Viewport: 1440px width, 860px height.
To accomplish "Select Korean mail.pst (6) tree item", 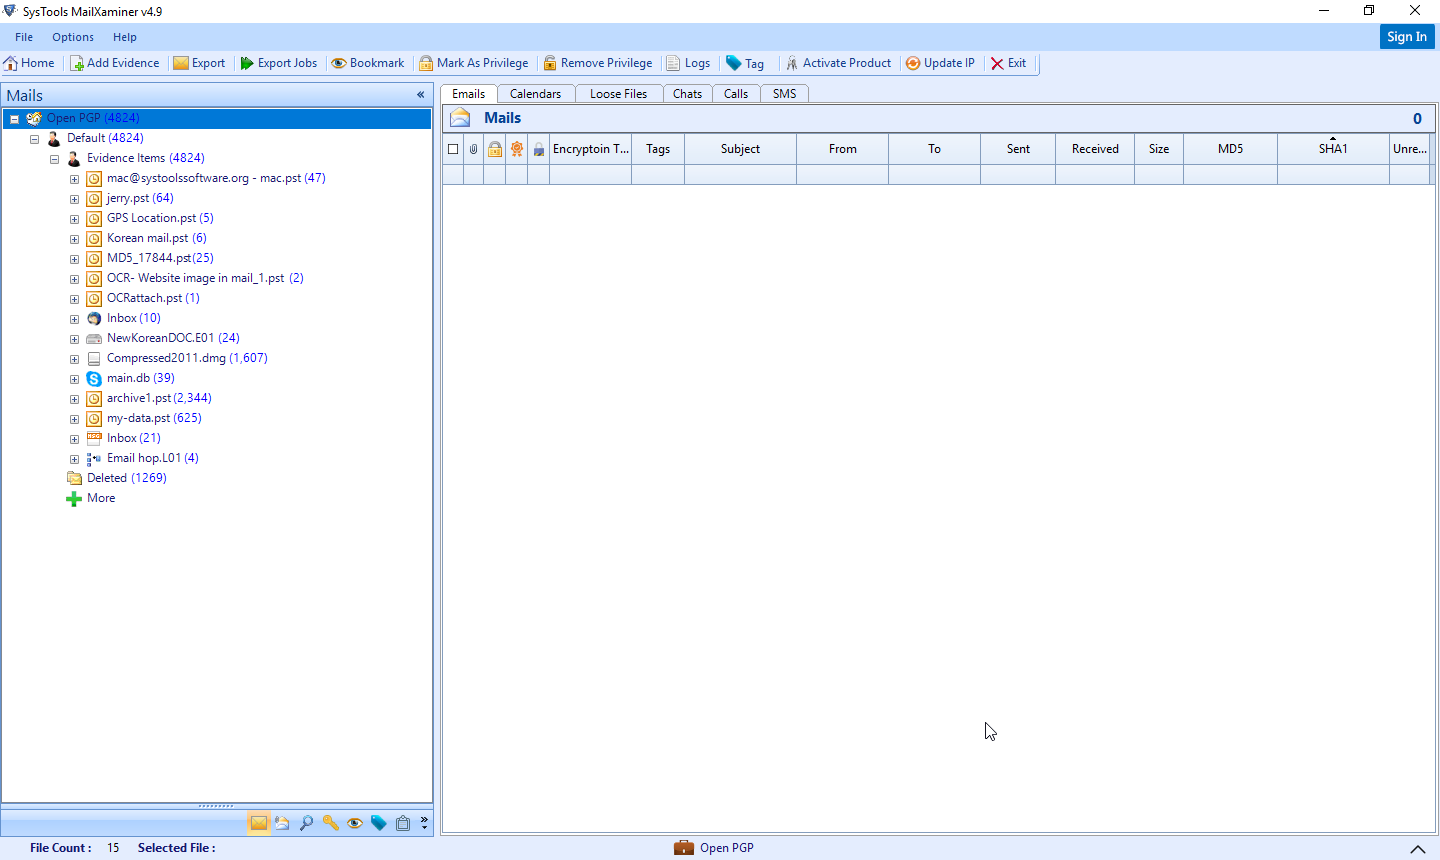I will tap(157, 238).
